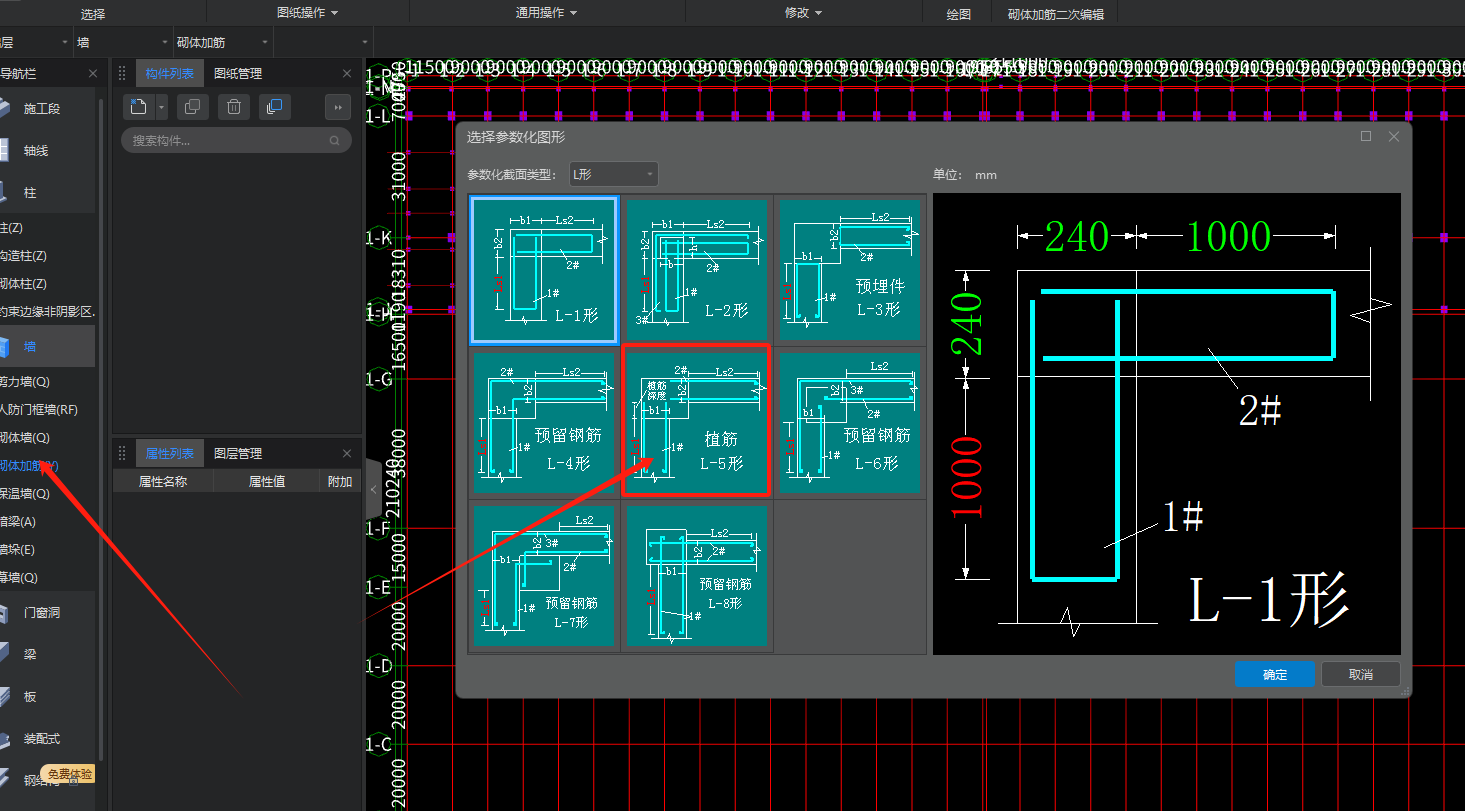
Task: Open 钢结构 category in navigation
Action: pos(48,780)
